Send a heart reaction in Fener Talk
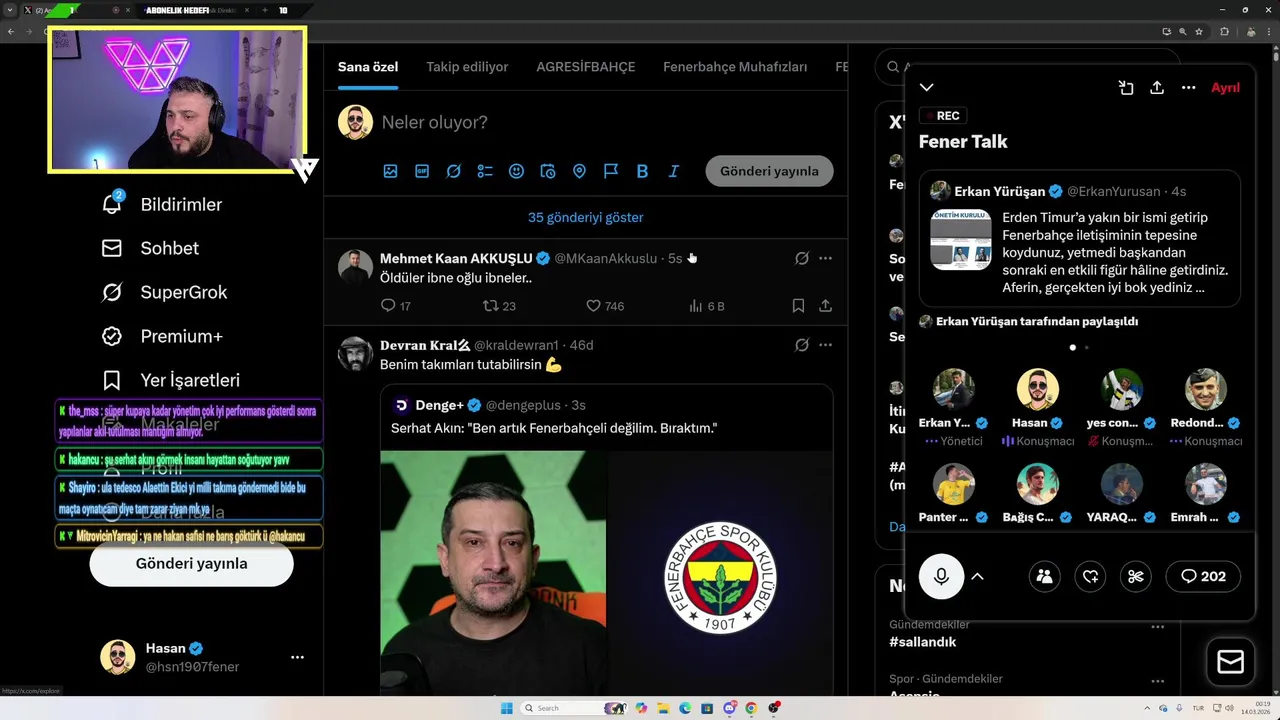Image resolution: width=1280 pixels, height=720 pixels. coord(1090,576)
